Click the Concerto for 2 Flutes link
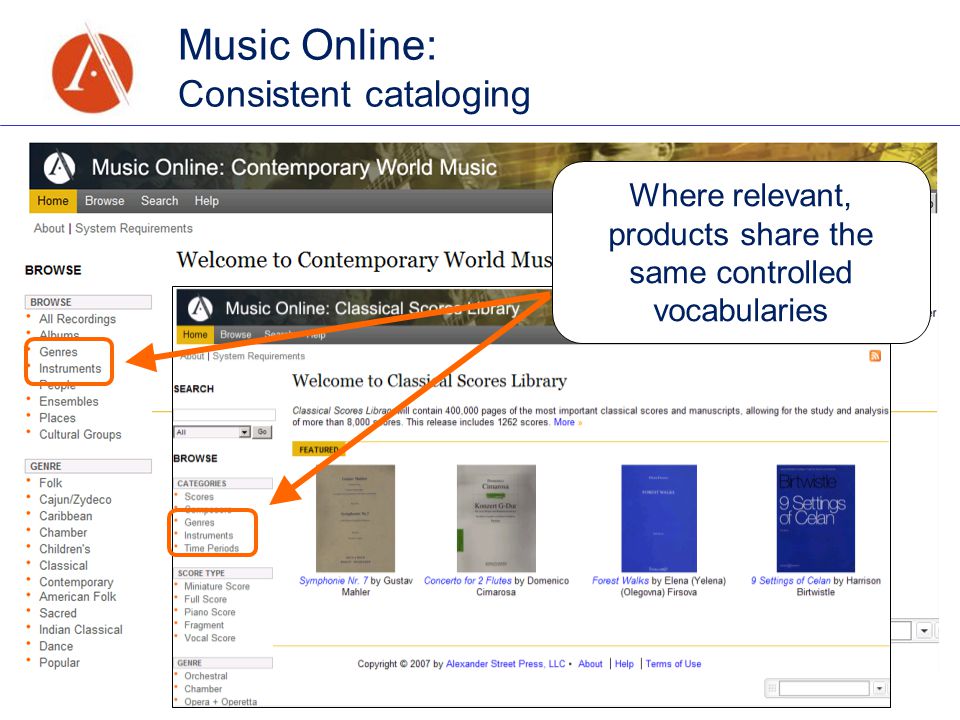This screenshot has height=720, width=960. pyautogui.click(x=468, y=580)
